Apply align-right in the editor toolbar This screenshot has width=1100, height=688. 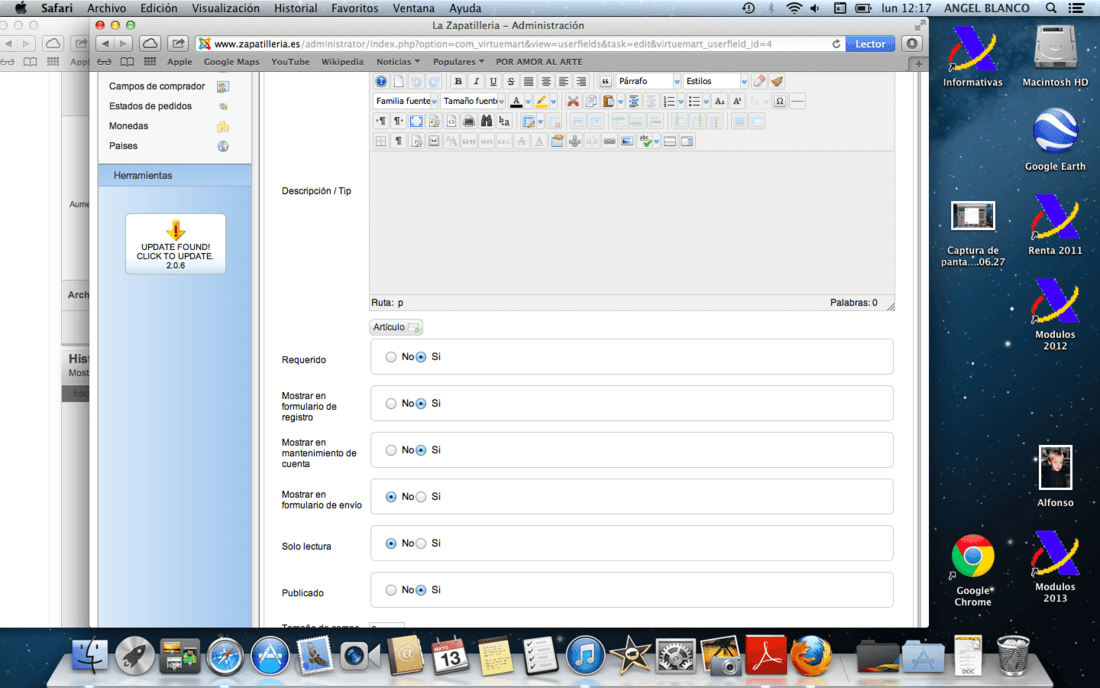pyautogui.click(x=581, y=81)
